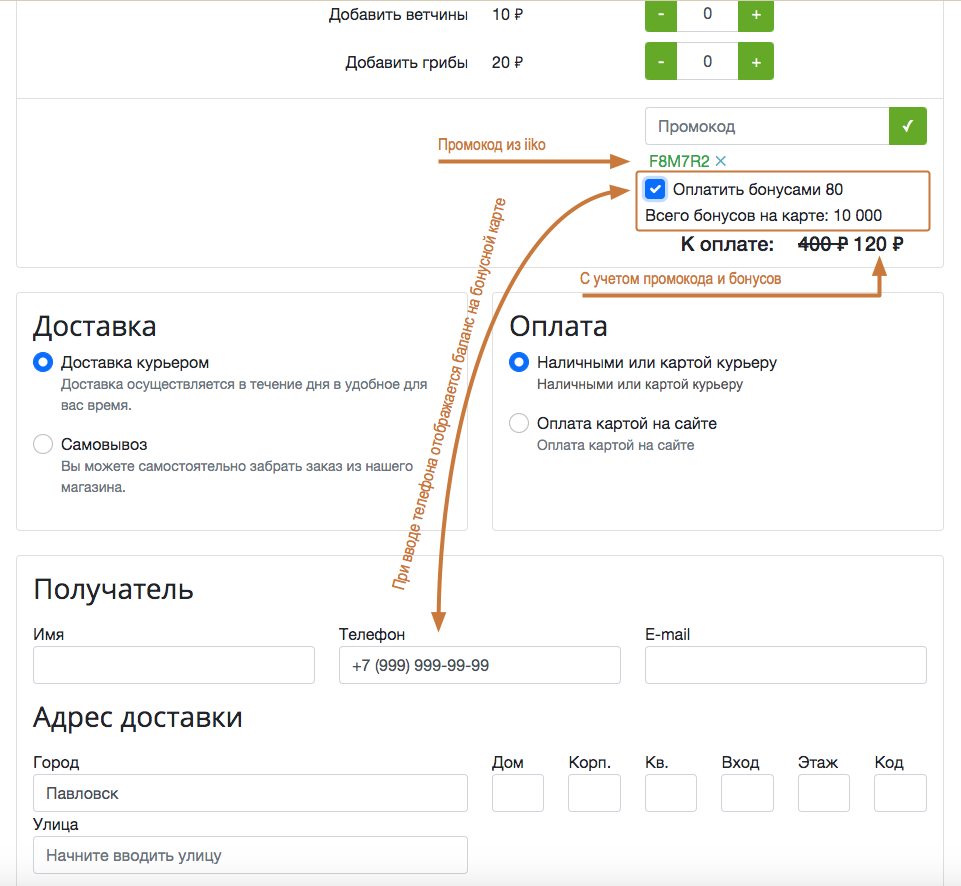Remove promo code F8M7R2 with X
Viewport: 961px width, 886px height.
[721, 161]
